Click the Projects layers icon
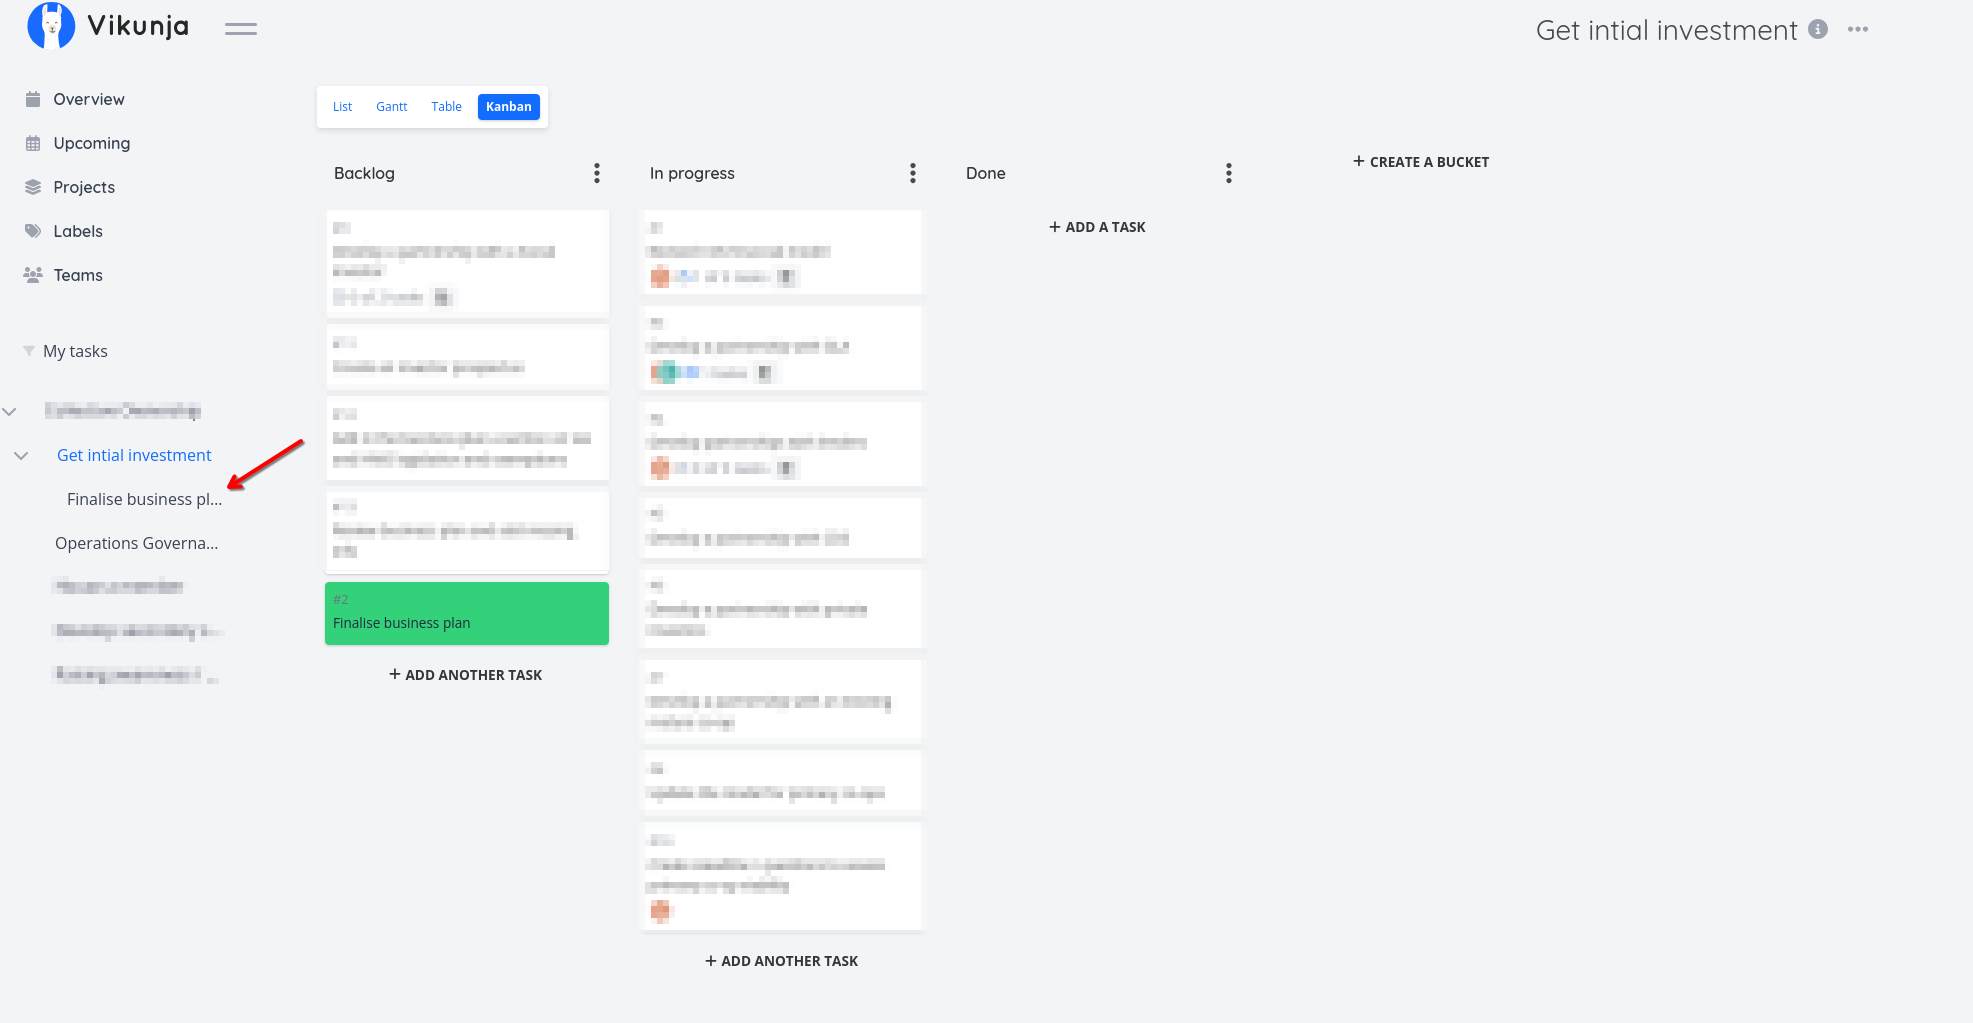1973x1023 pixels. point(33,187)
